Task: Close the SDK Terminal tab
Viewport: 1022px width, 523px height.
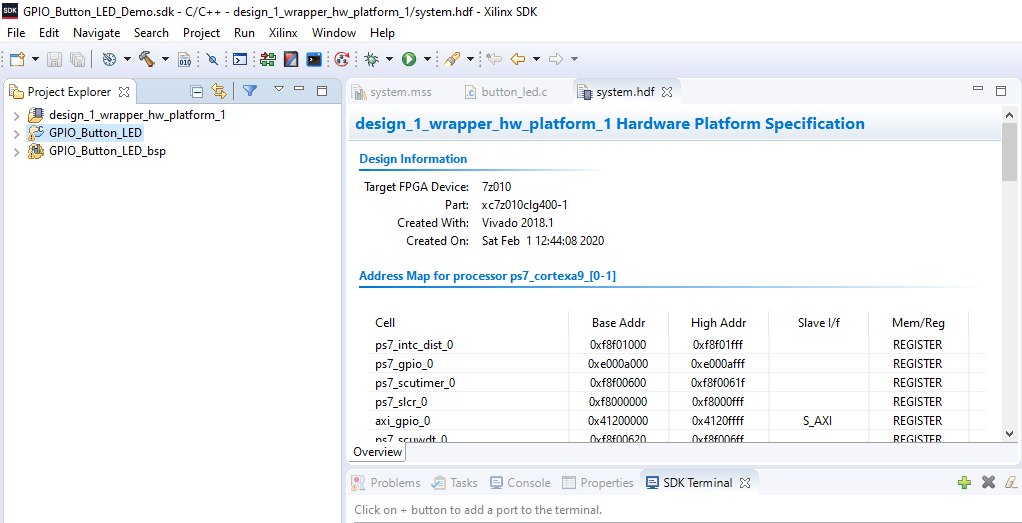Action: point(746,483)
